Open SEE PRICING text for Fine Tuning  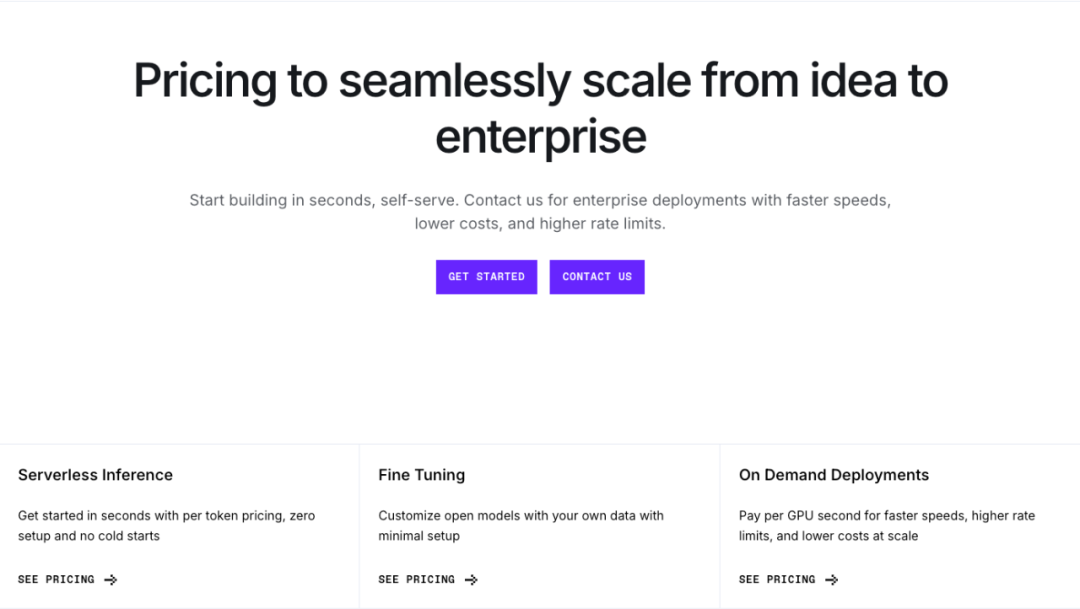(x=416, y=580)
